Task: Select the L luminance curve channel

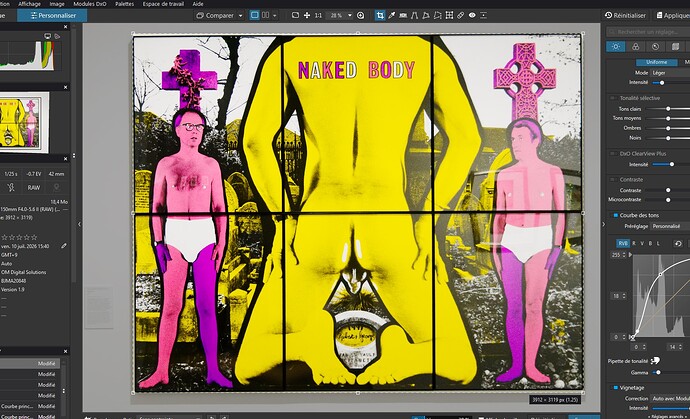Action: point(659,243)
